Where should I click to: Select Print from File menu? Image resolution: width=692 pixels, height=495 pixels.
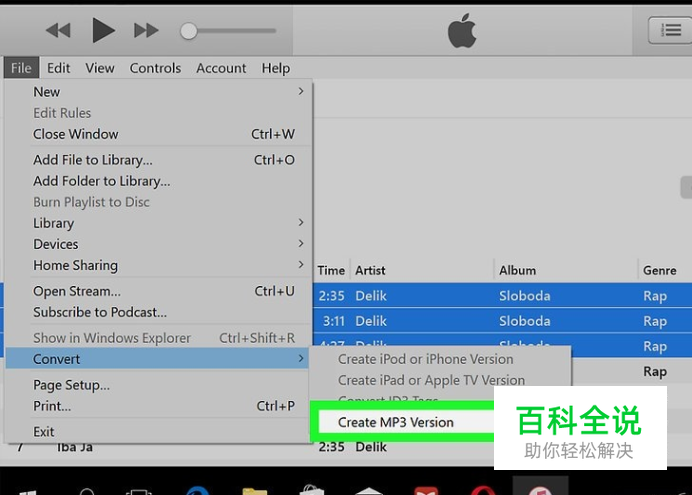[x=158, y=406]
